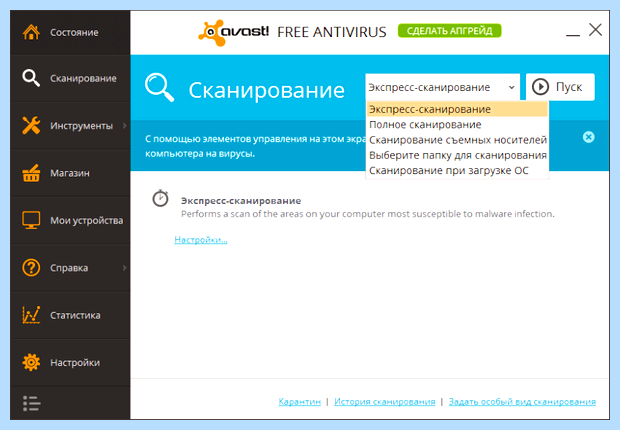Open the Статистика chart icon
This screenshot has height=430, width=620.
[31, 315]
